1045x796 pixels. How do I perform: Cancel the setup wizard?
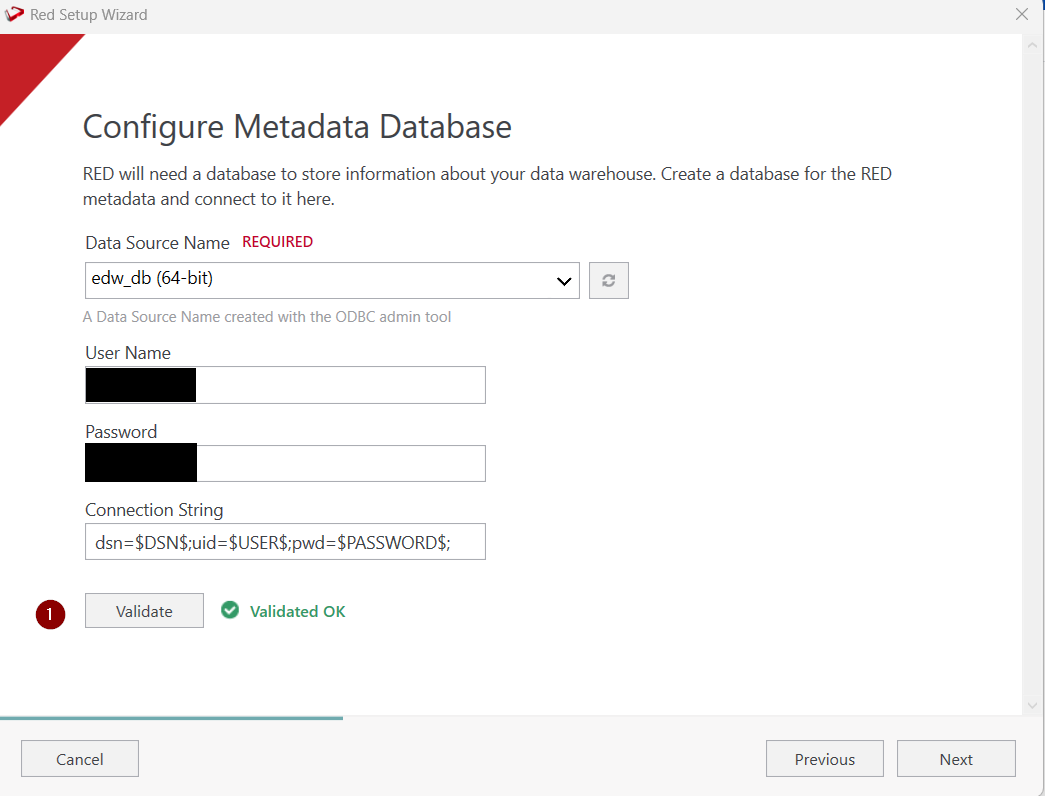[x=80, y=759]
